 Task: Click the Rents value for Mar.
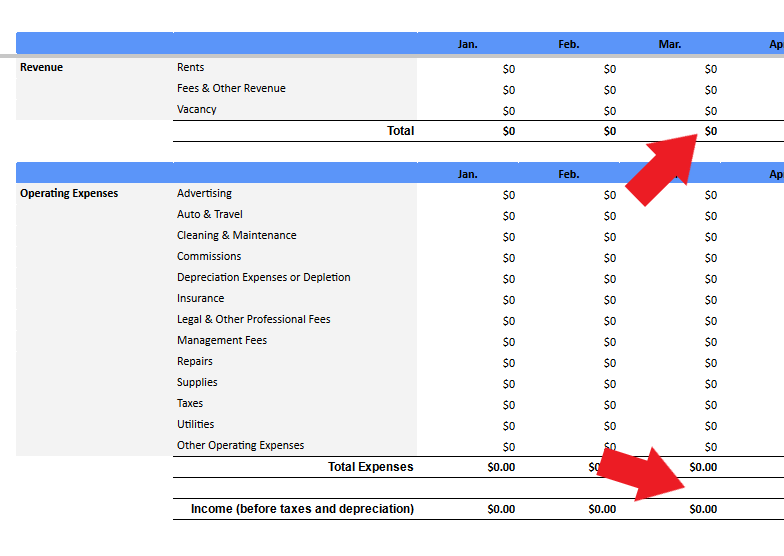[x=710, y=70]
